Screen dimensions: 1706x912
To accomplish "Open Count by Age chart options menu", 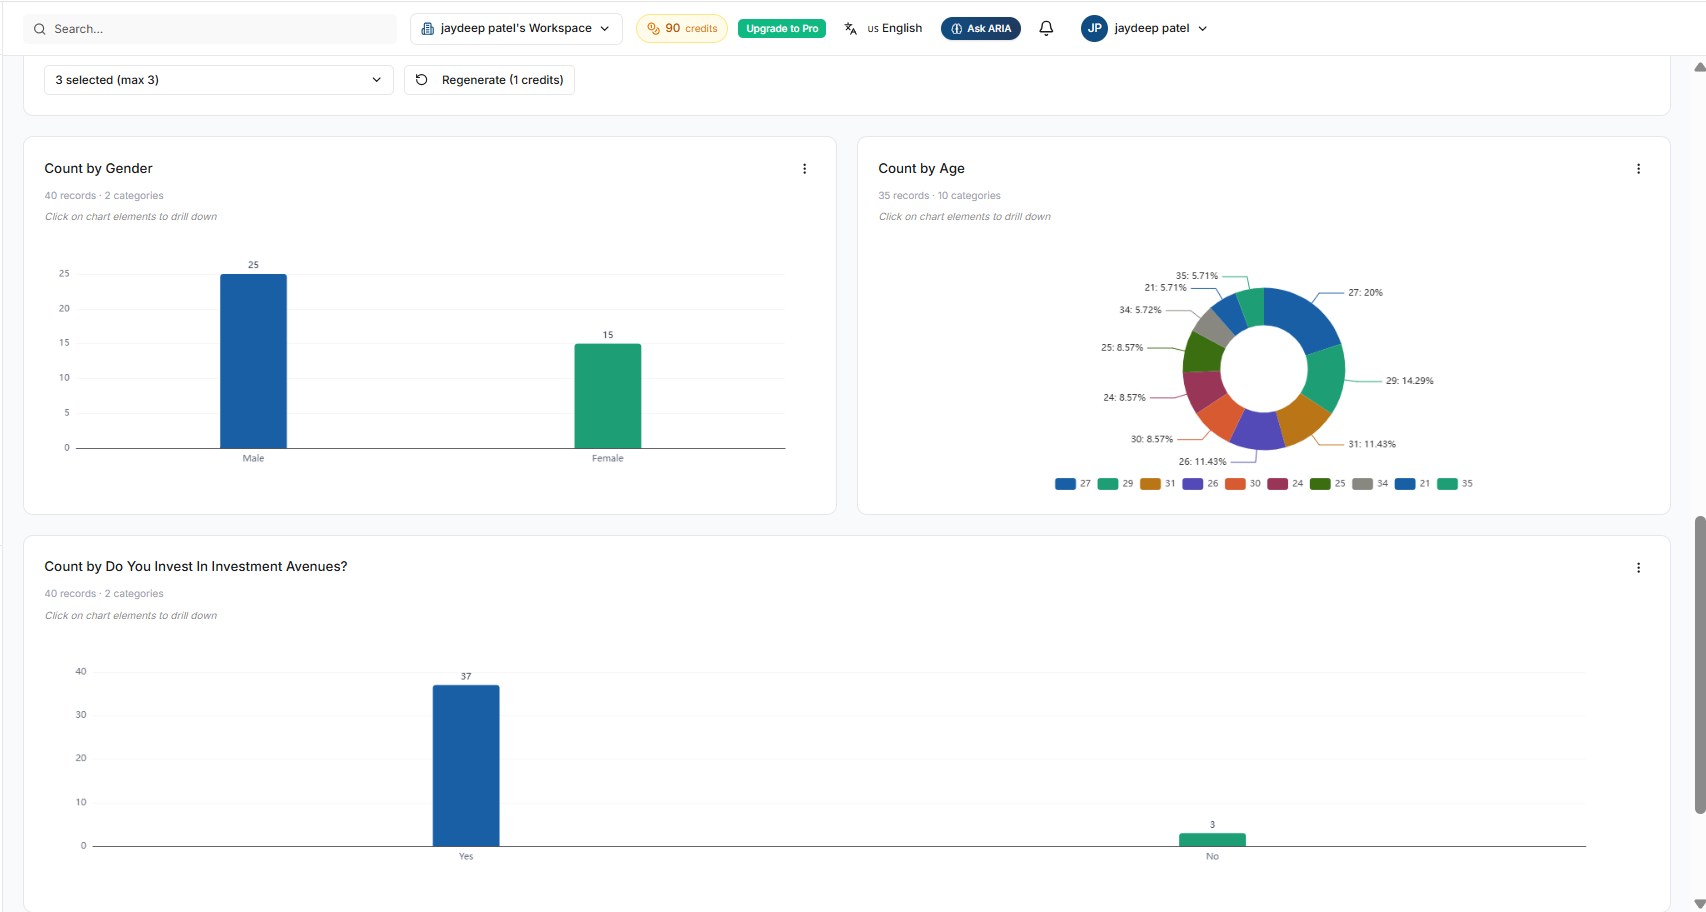I will click(1638, 169).
